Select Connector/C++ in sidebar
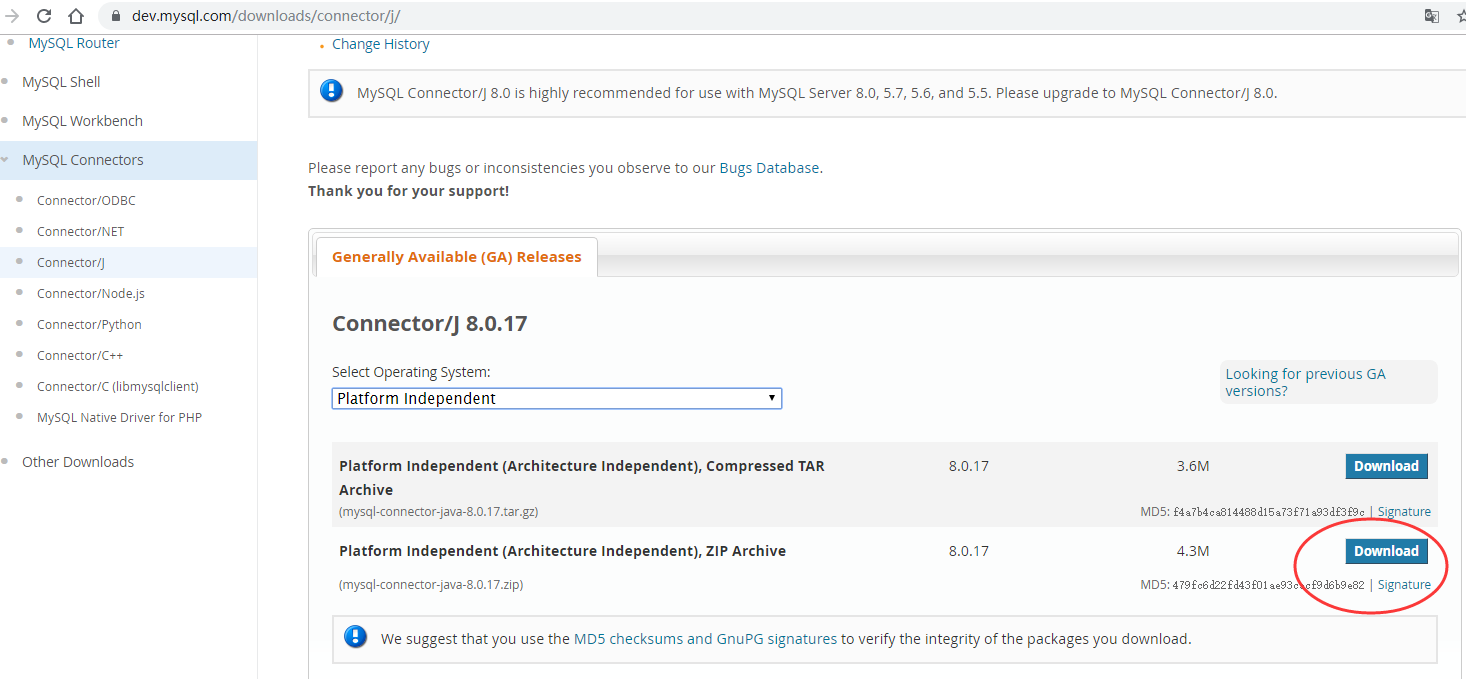 click(x=80, y=355)
